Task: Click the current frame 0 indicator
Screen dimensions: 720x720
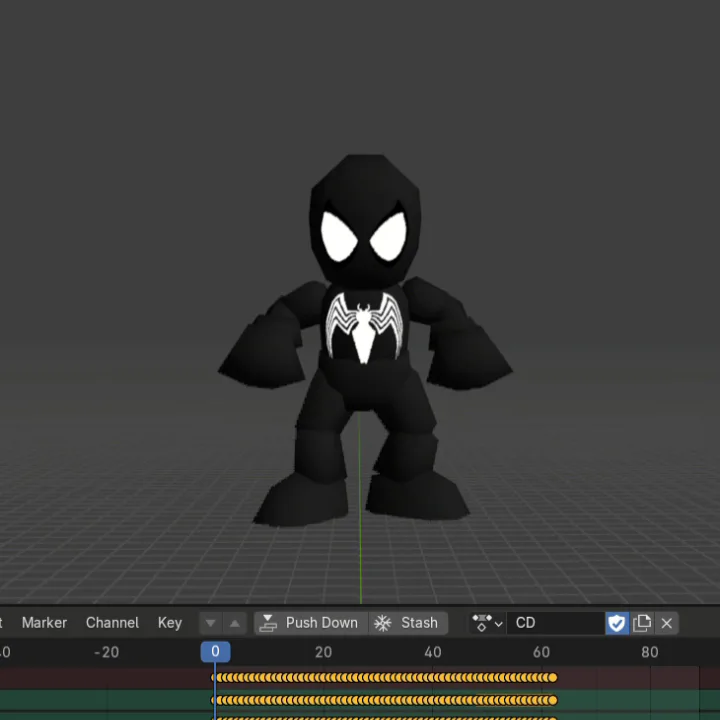Action: point(215,652)
